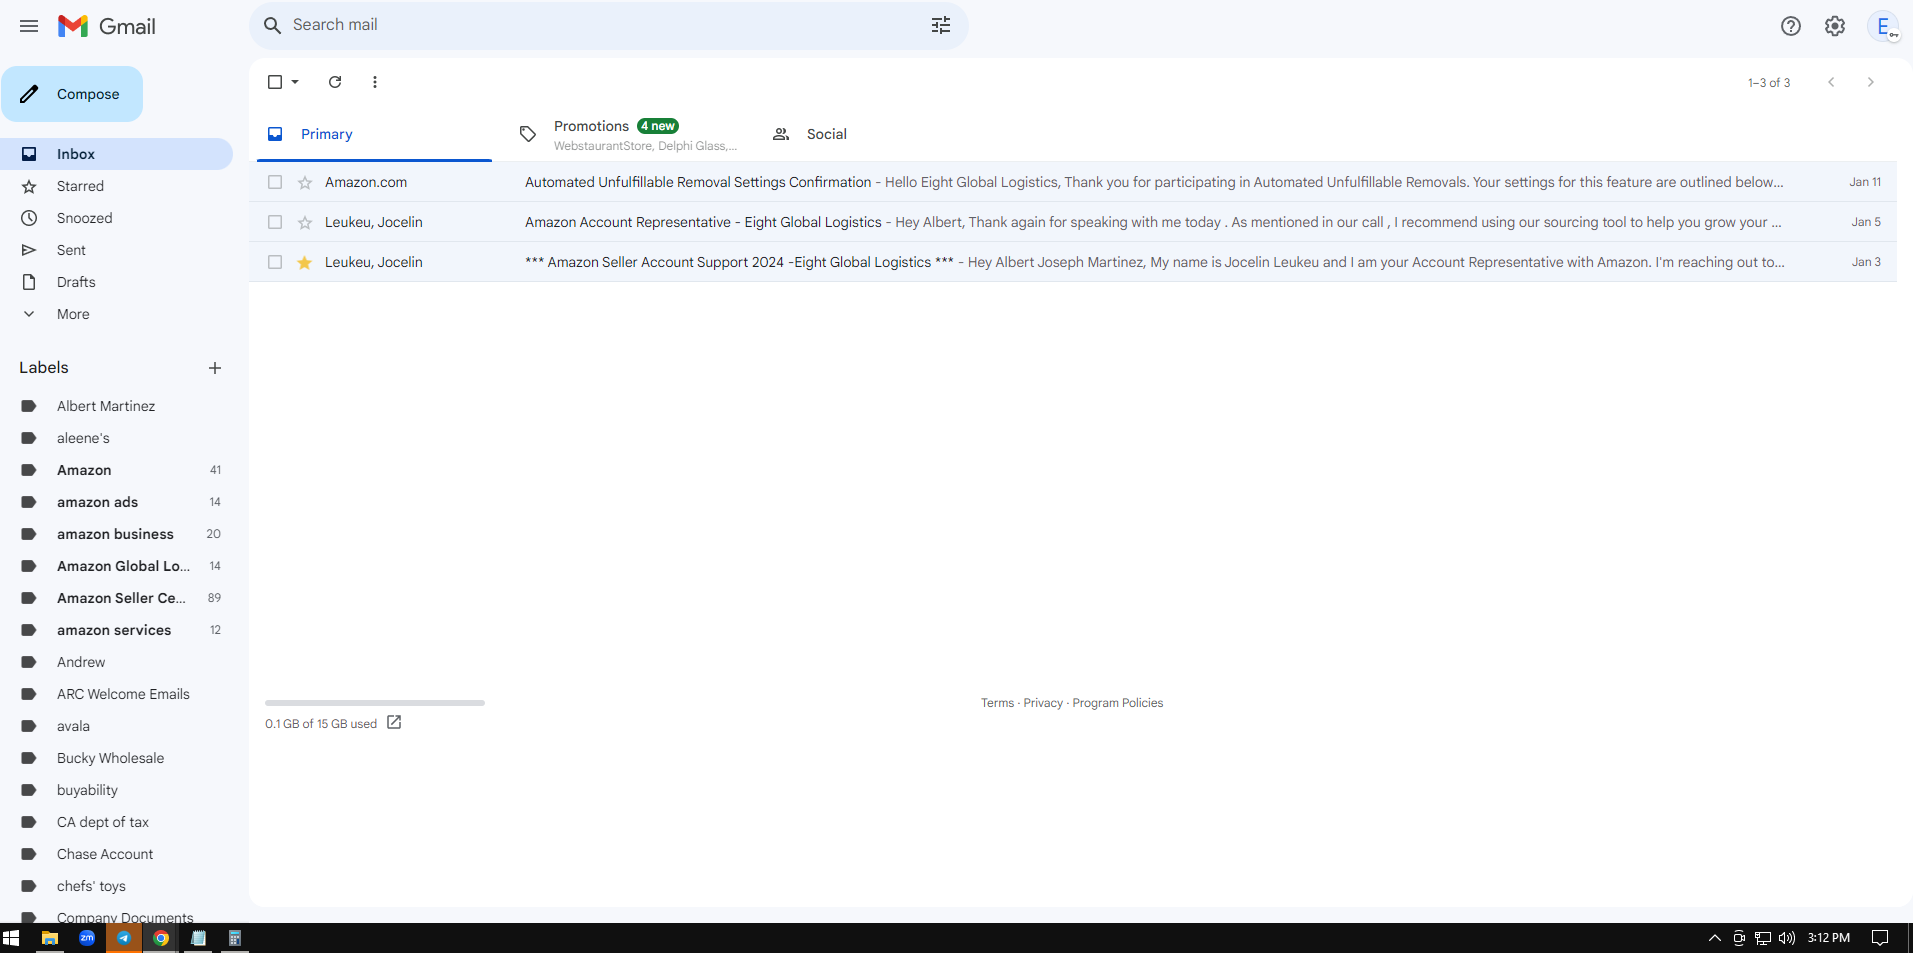Open Notepad from the taskbar
Viewport: 1913px width, 953px height.
coord(198,938)
